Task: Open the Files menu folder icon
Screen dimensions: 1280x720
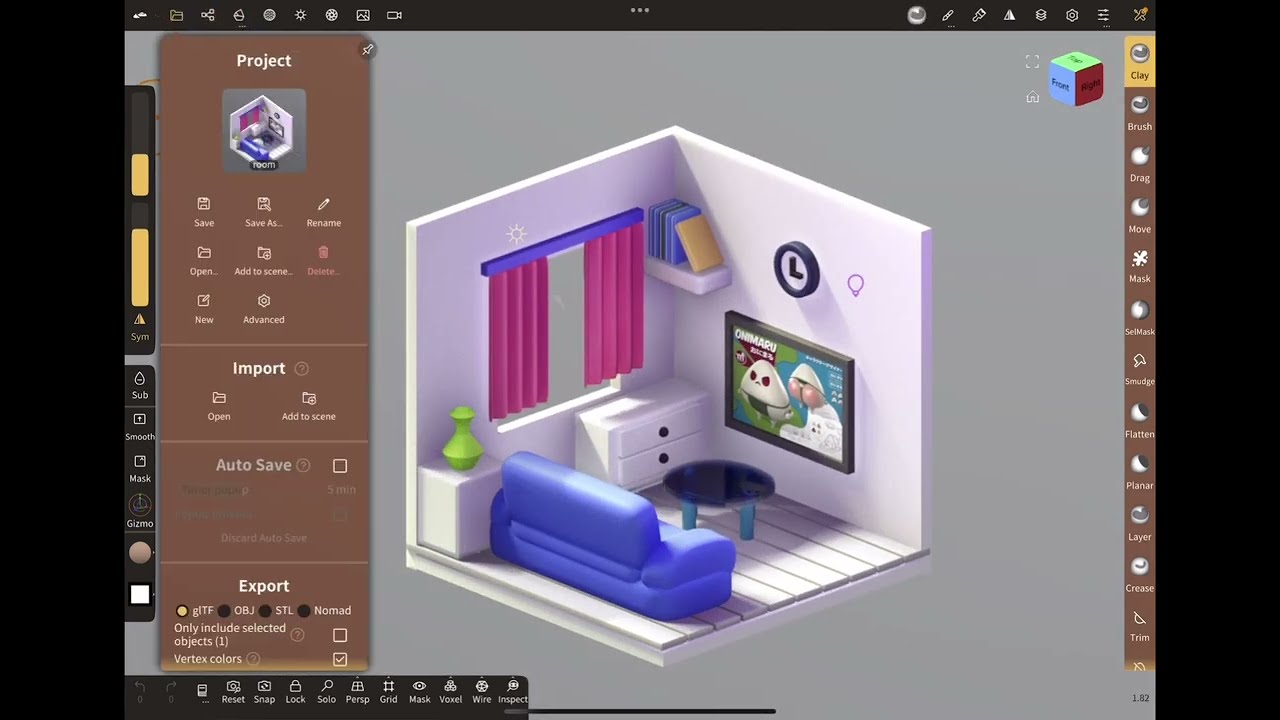Action: click(177, 15)
